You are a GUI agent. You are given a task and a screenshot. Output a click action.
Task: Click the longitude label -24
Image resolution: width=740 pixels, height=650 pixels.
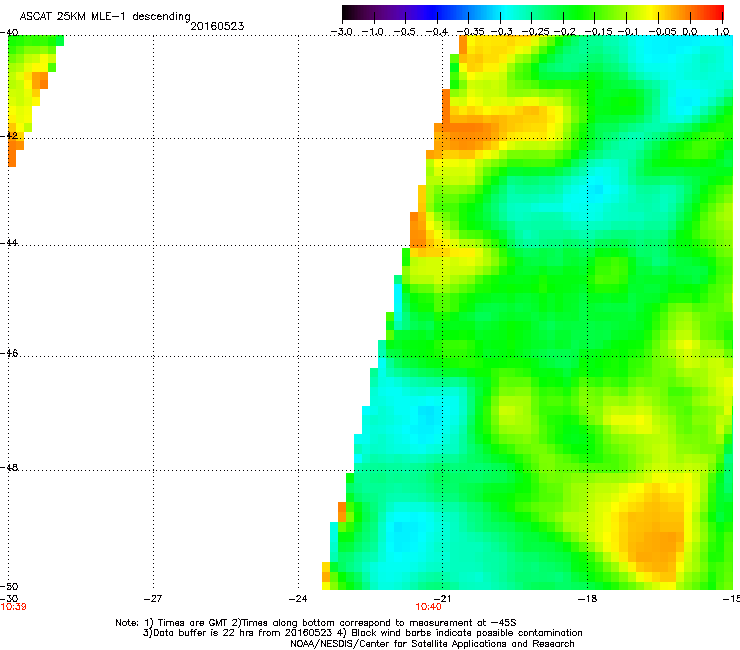point(298,599)
